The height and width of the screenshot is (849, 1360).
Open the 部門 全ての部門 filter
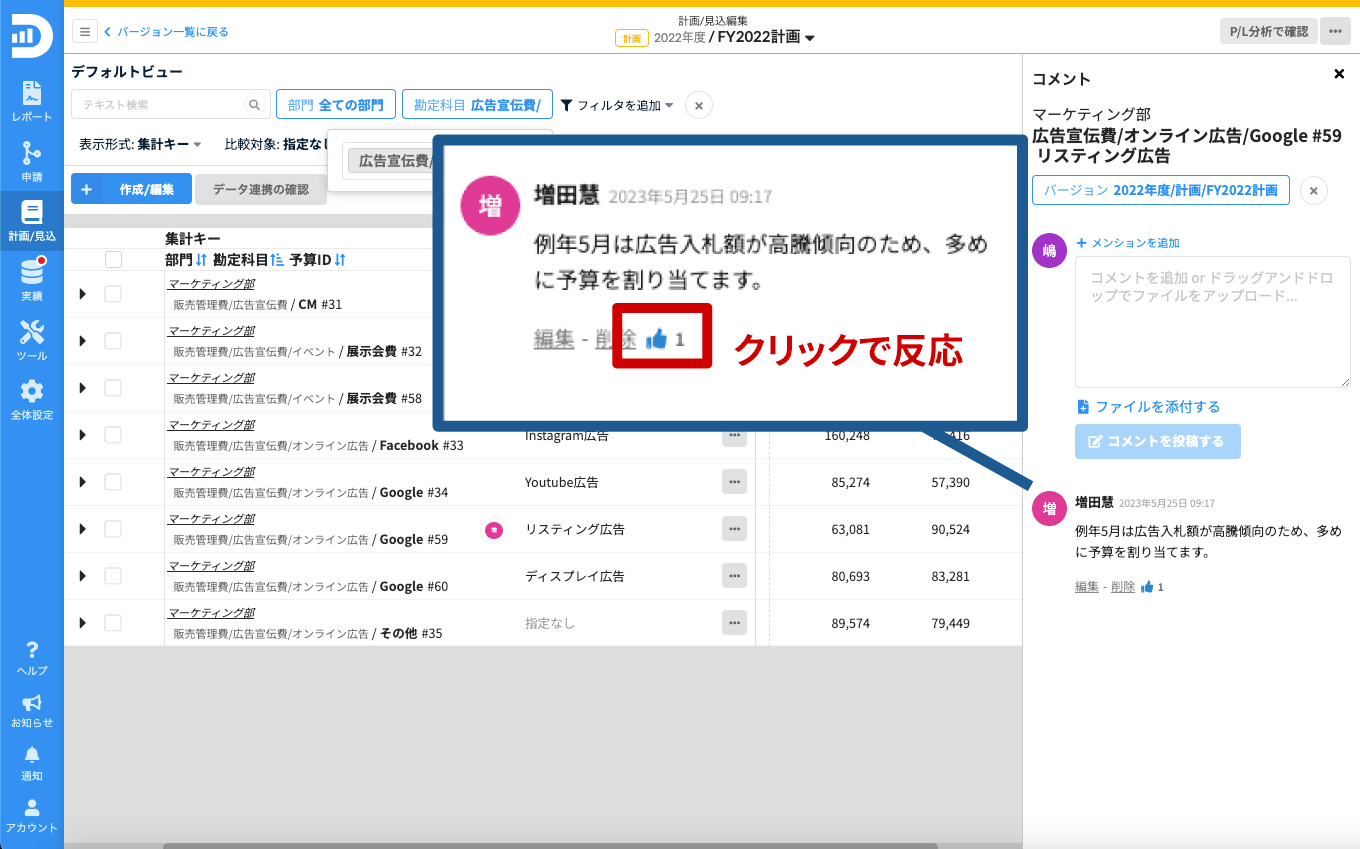click(x=336, y=104)
